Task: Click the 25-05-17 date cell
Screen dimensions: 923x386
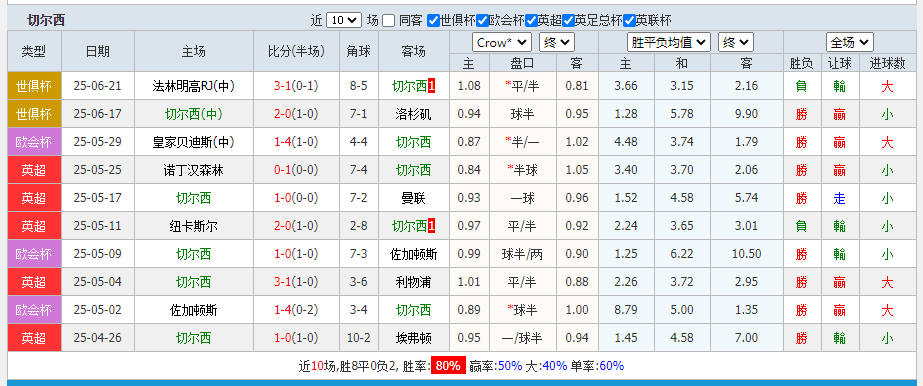Action: tap(98, 198)
